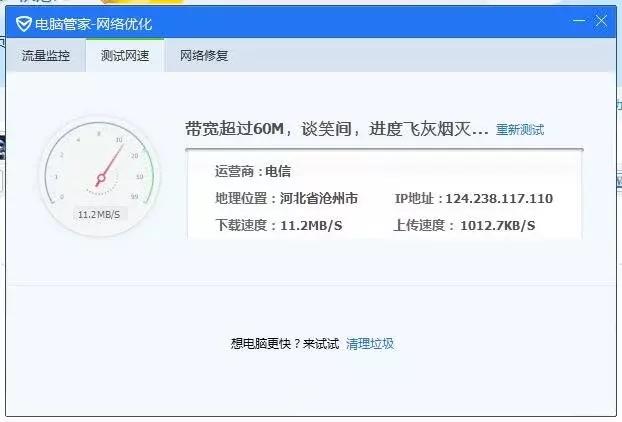
Task: Select the IP地址 124.238.117.110 text
Action: tap(474, 198)
